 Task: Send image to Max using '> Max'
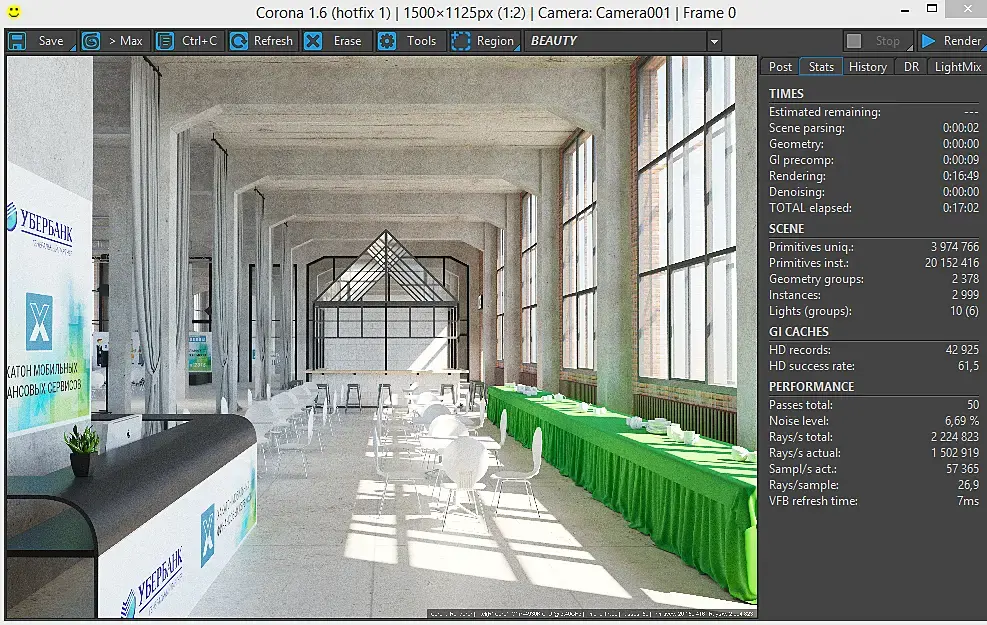[x=114, y=42]
